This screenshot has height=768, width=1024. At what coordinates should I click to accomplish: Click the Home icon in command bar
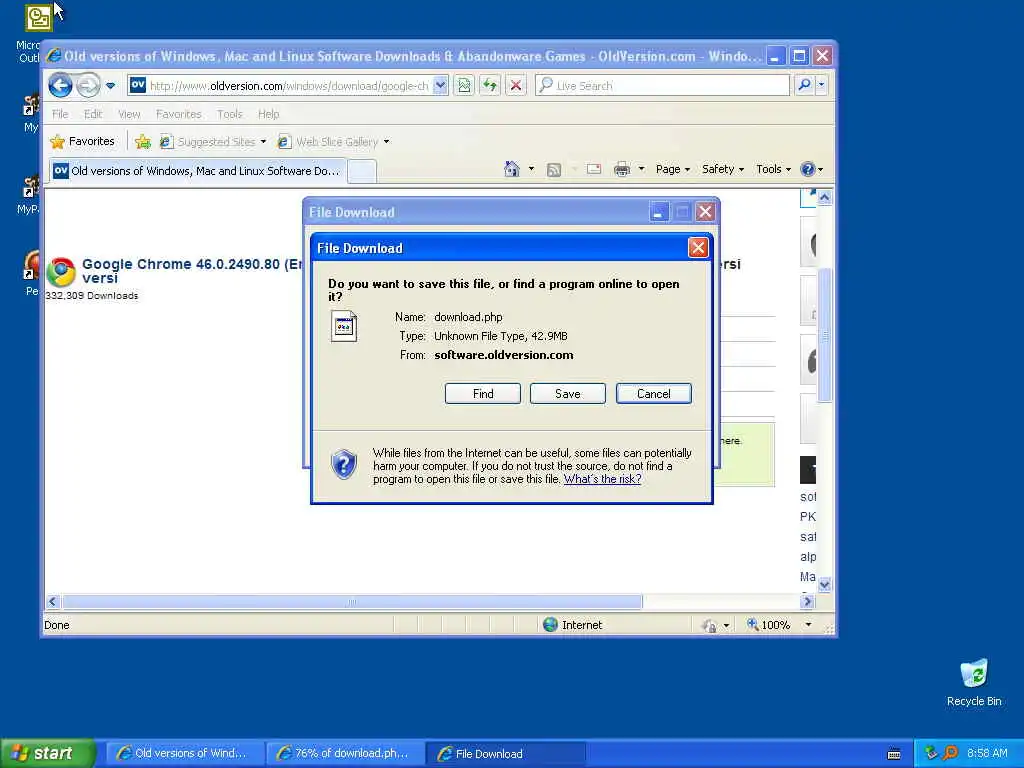(511, 169)
